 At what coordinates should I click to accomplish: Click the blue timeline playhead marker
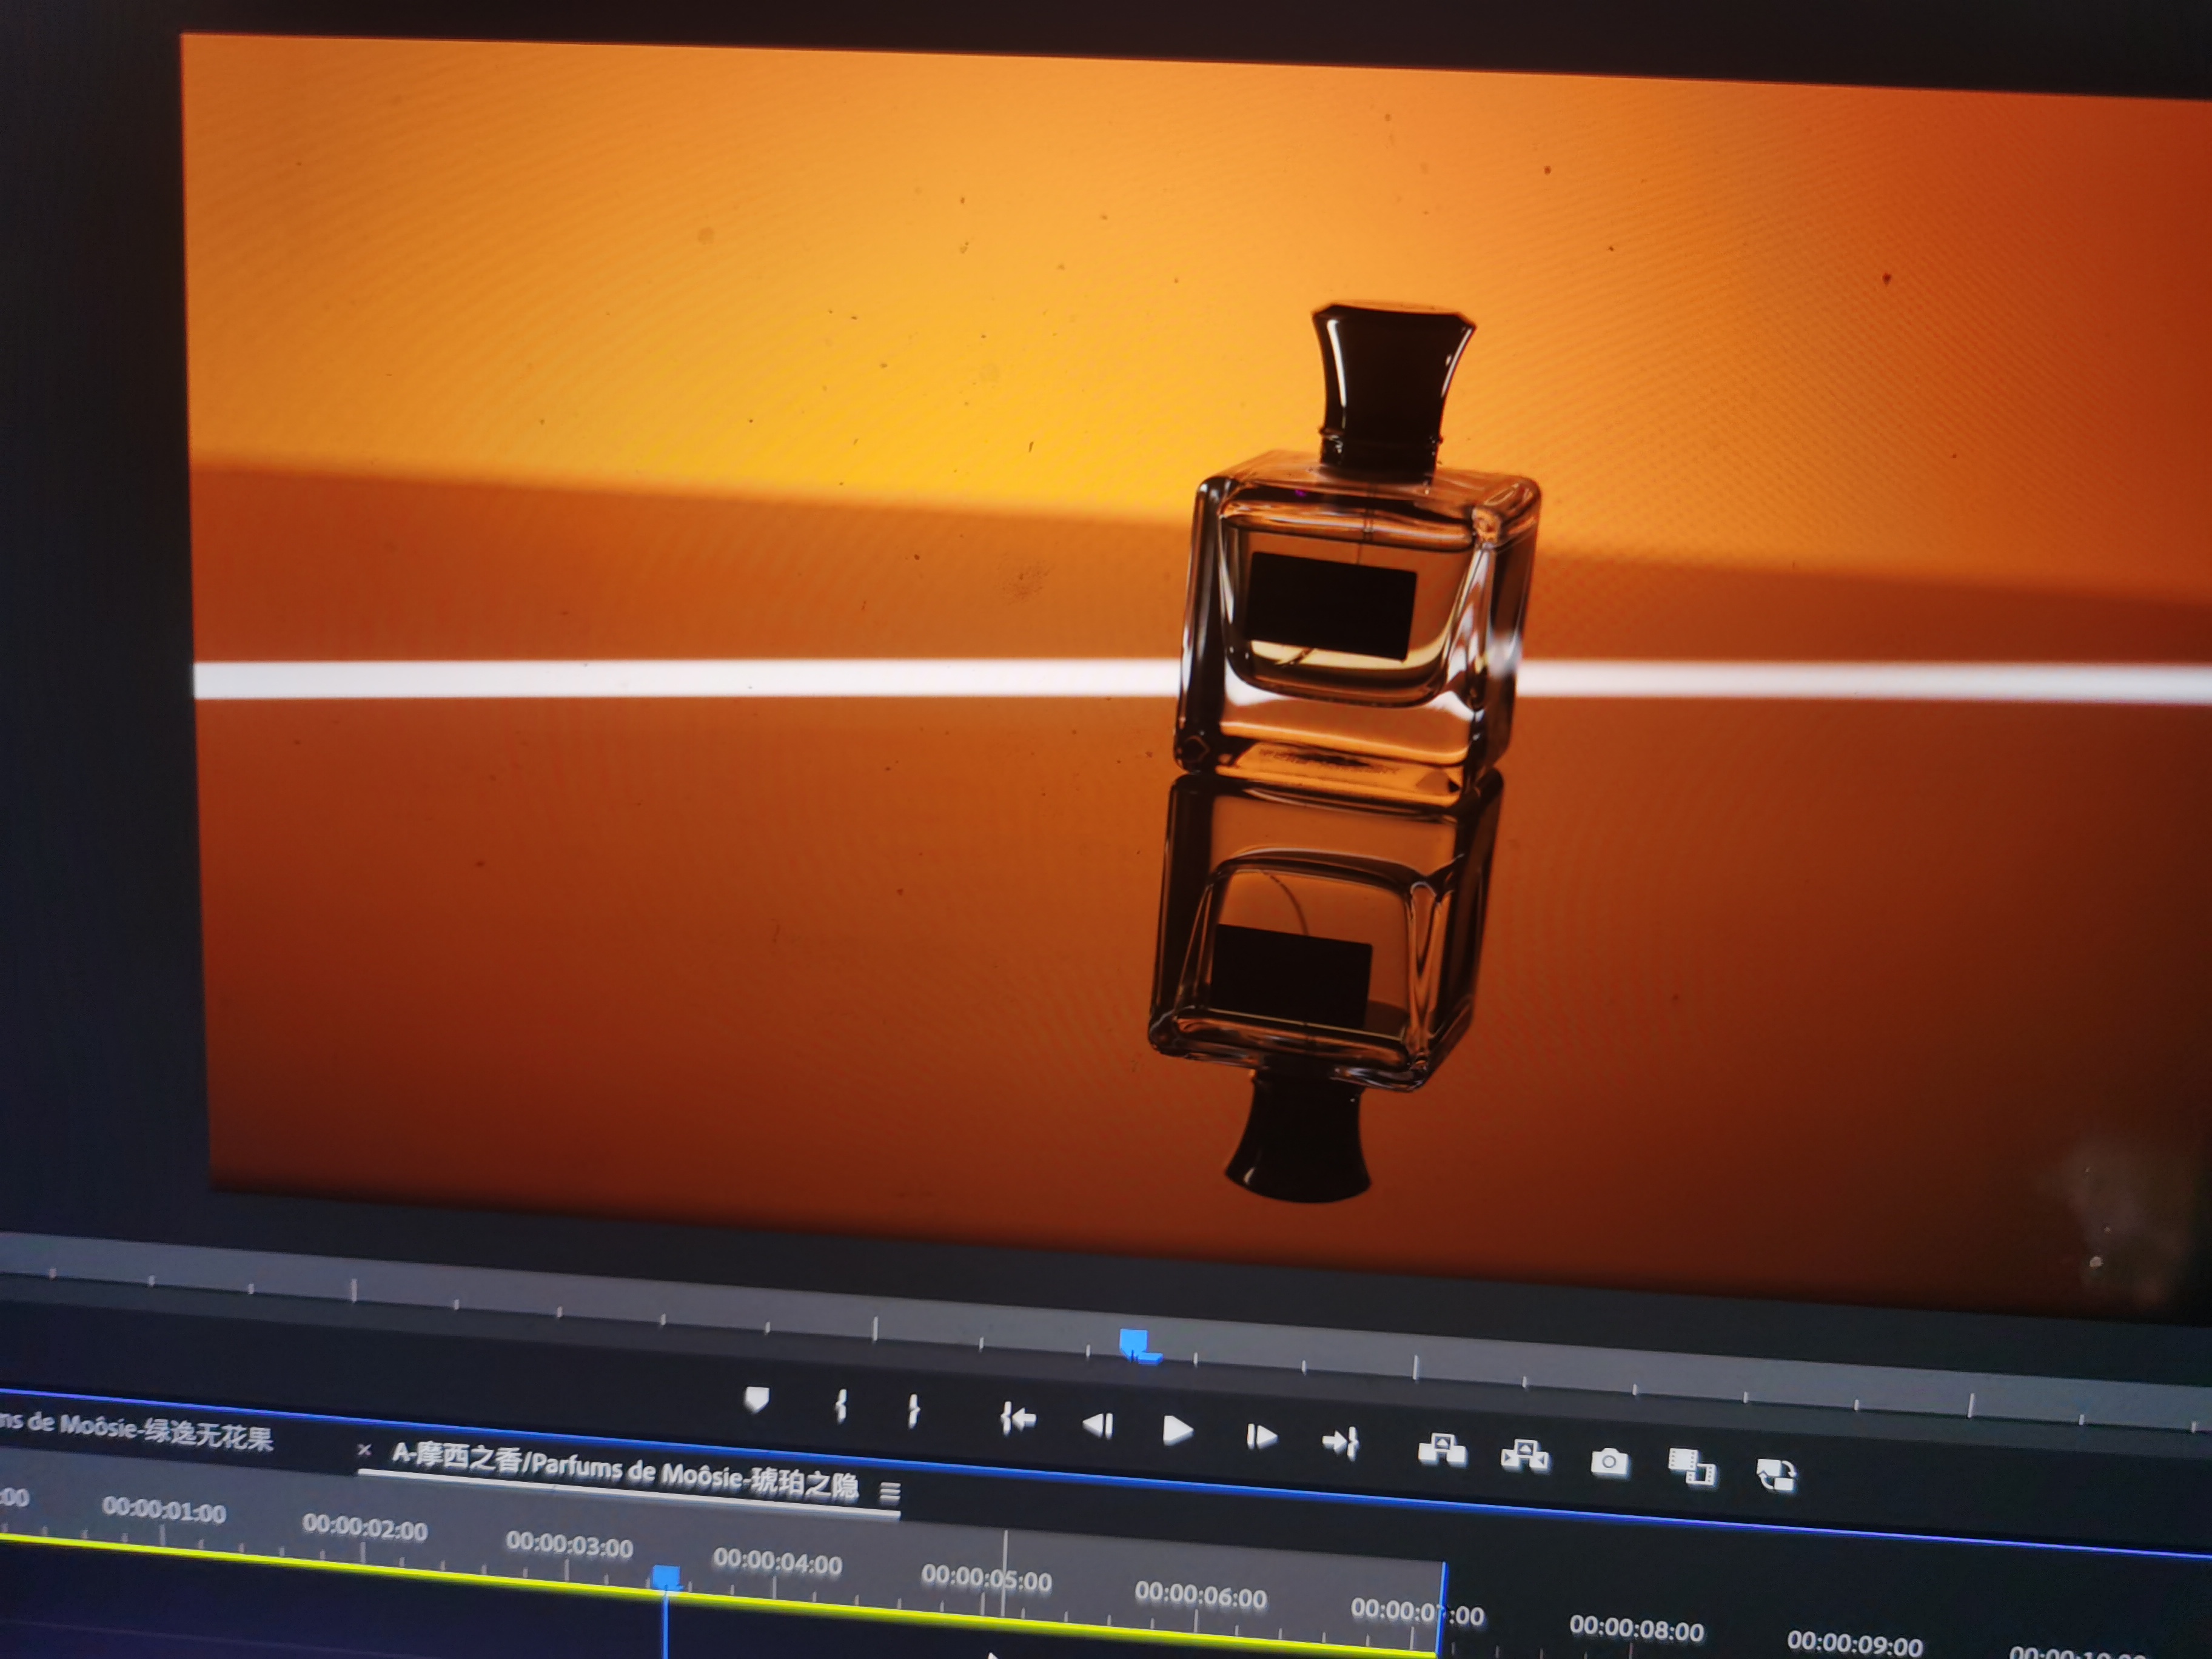(x=666, y=1577)
